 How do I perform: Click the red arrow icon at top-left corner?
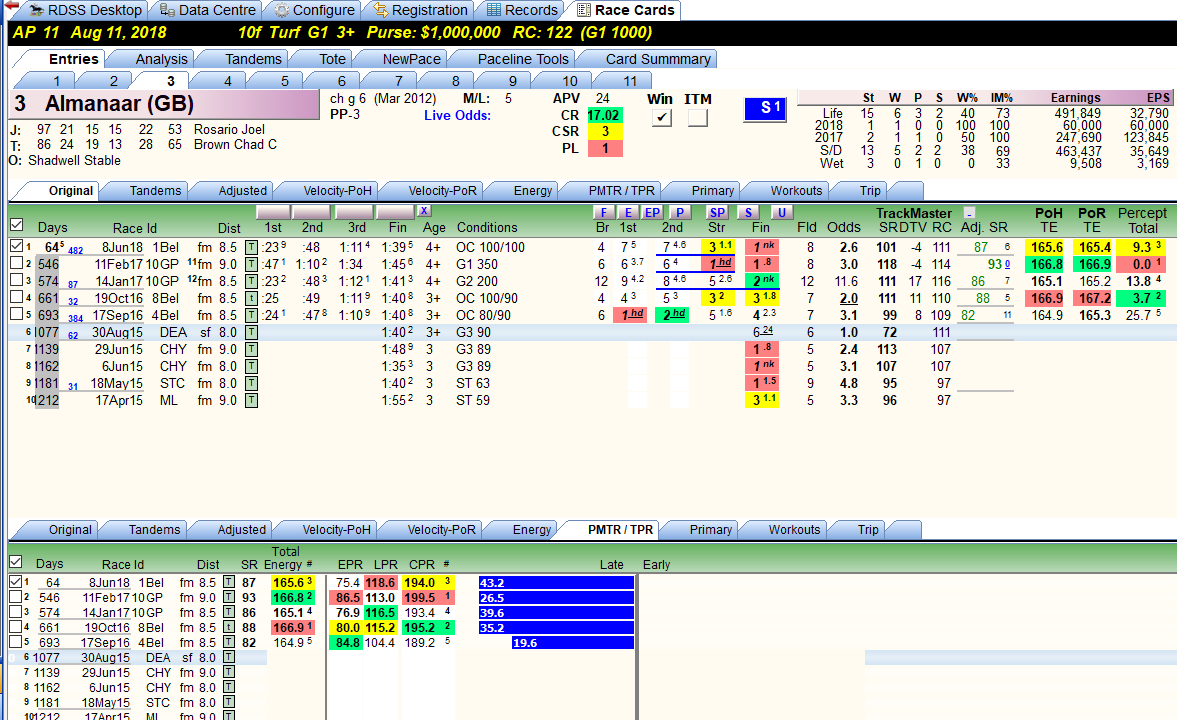pos(11,5)
